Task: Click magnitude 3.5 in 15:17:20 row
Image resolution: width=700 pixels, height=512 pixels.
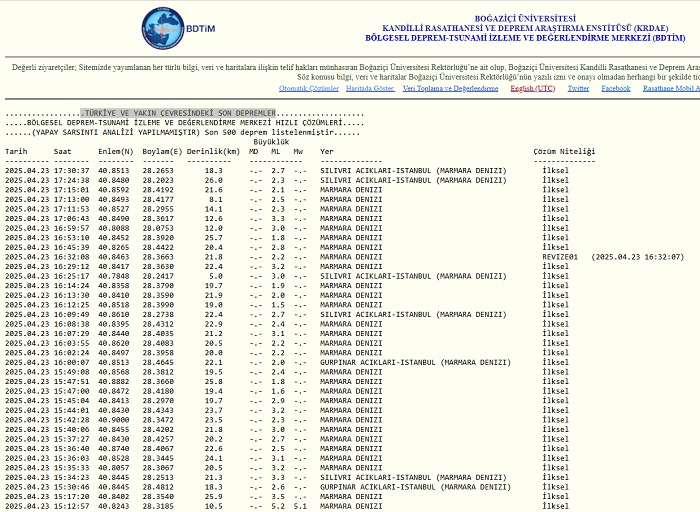Action: [x=278, y=497]
